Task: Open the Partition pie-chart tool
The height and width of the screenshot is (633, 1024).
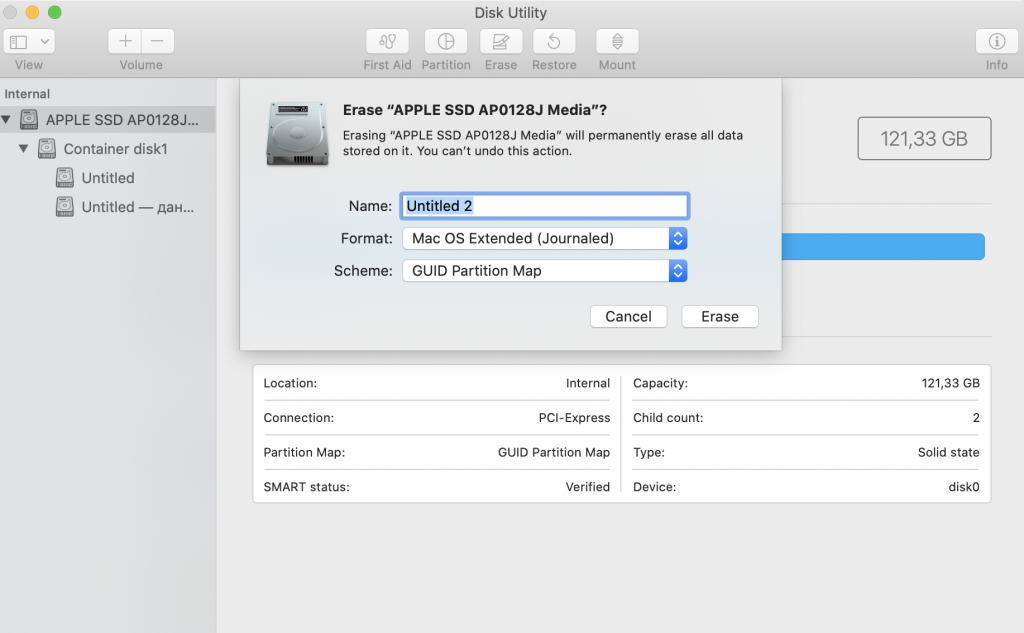Action: [446, 41]
